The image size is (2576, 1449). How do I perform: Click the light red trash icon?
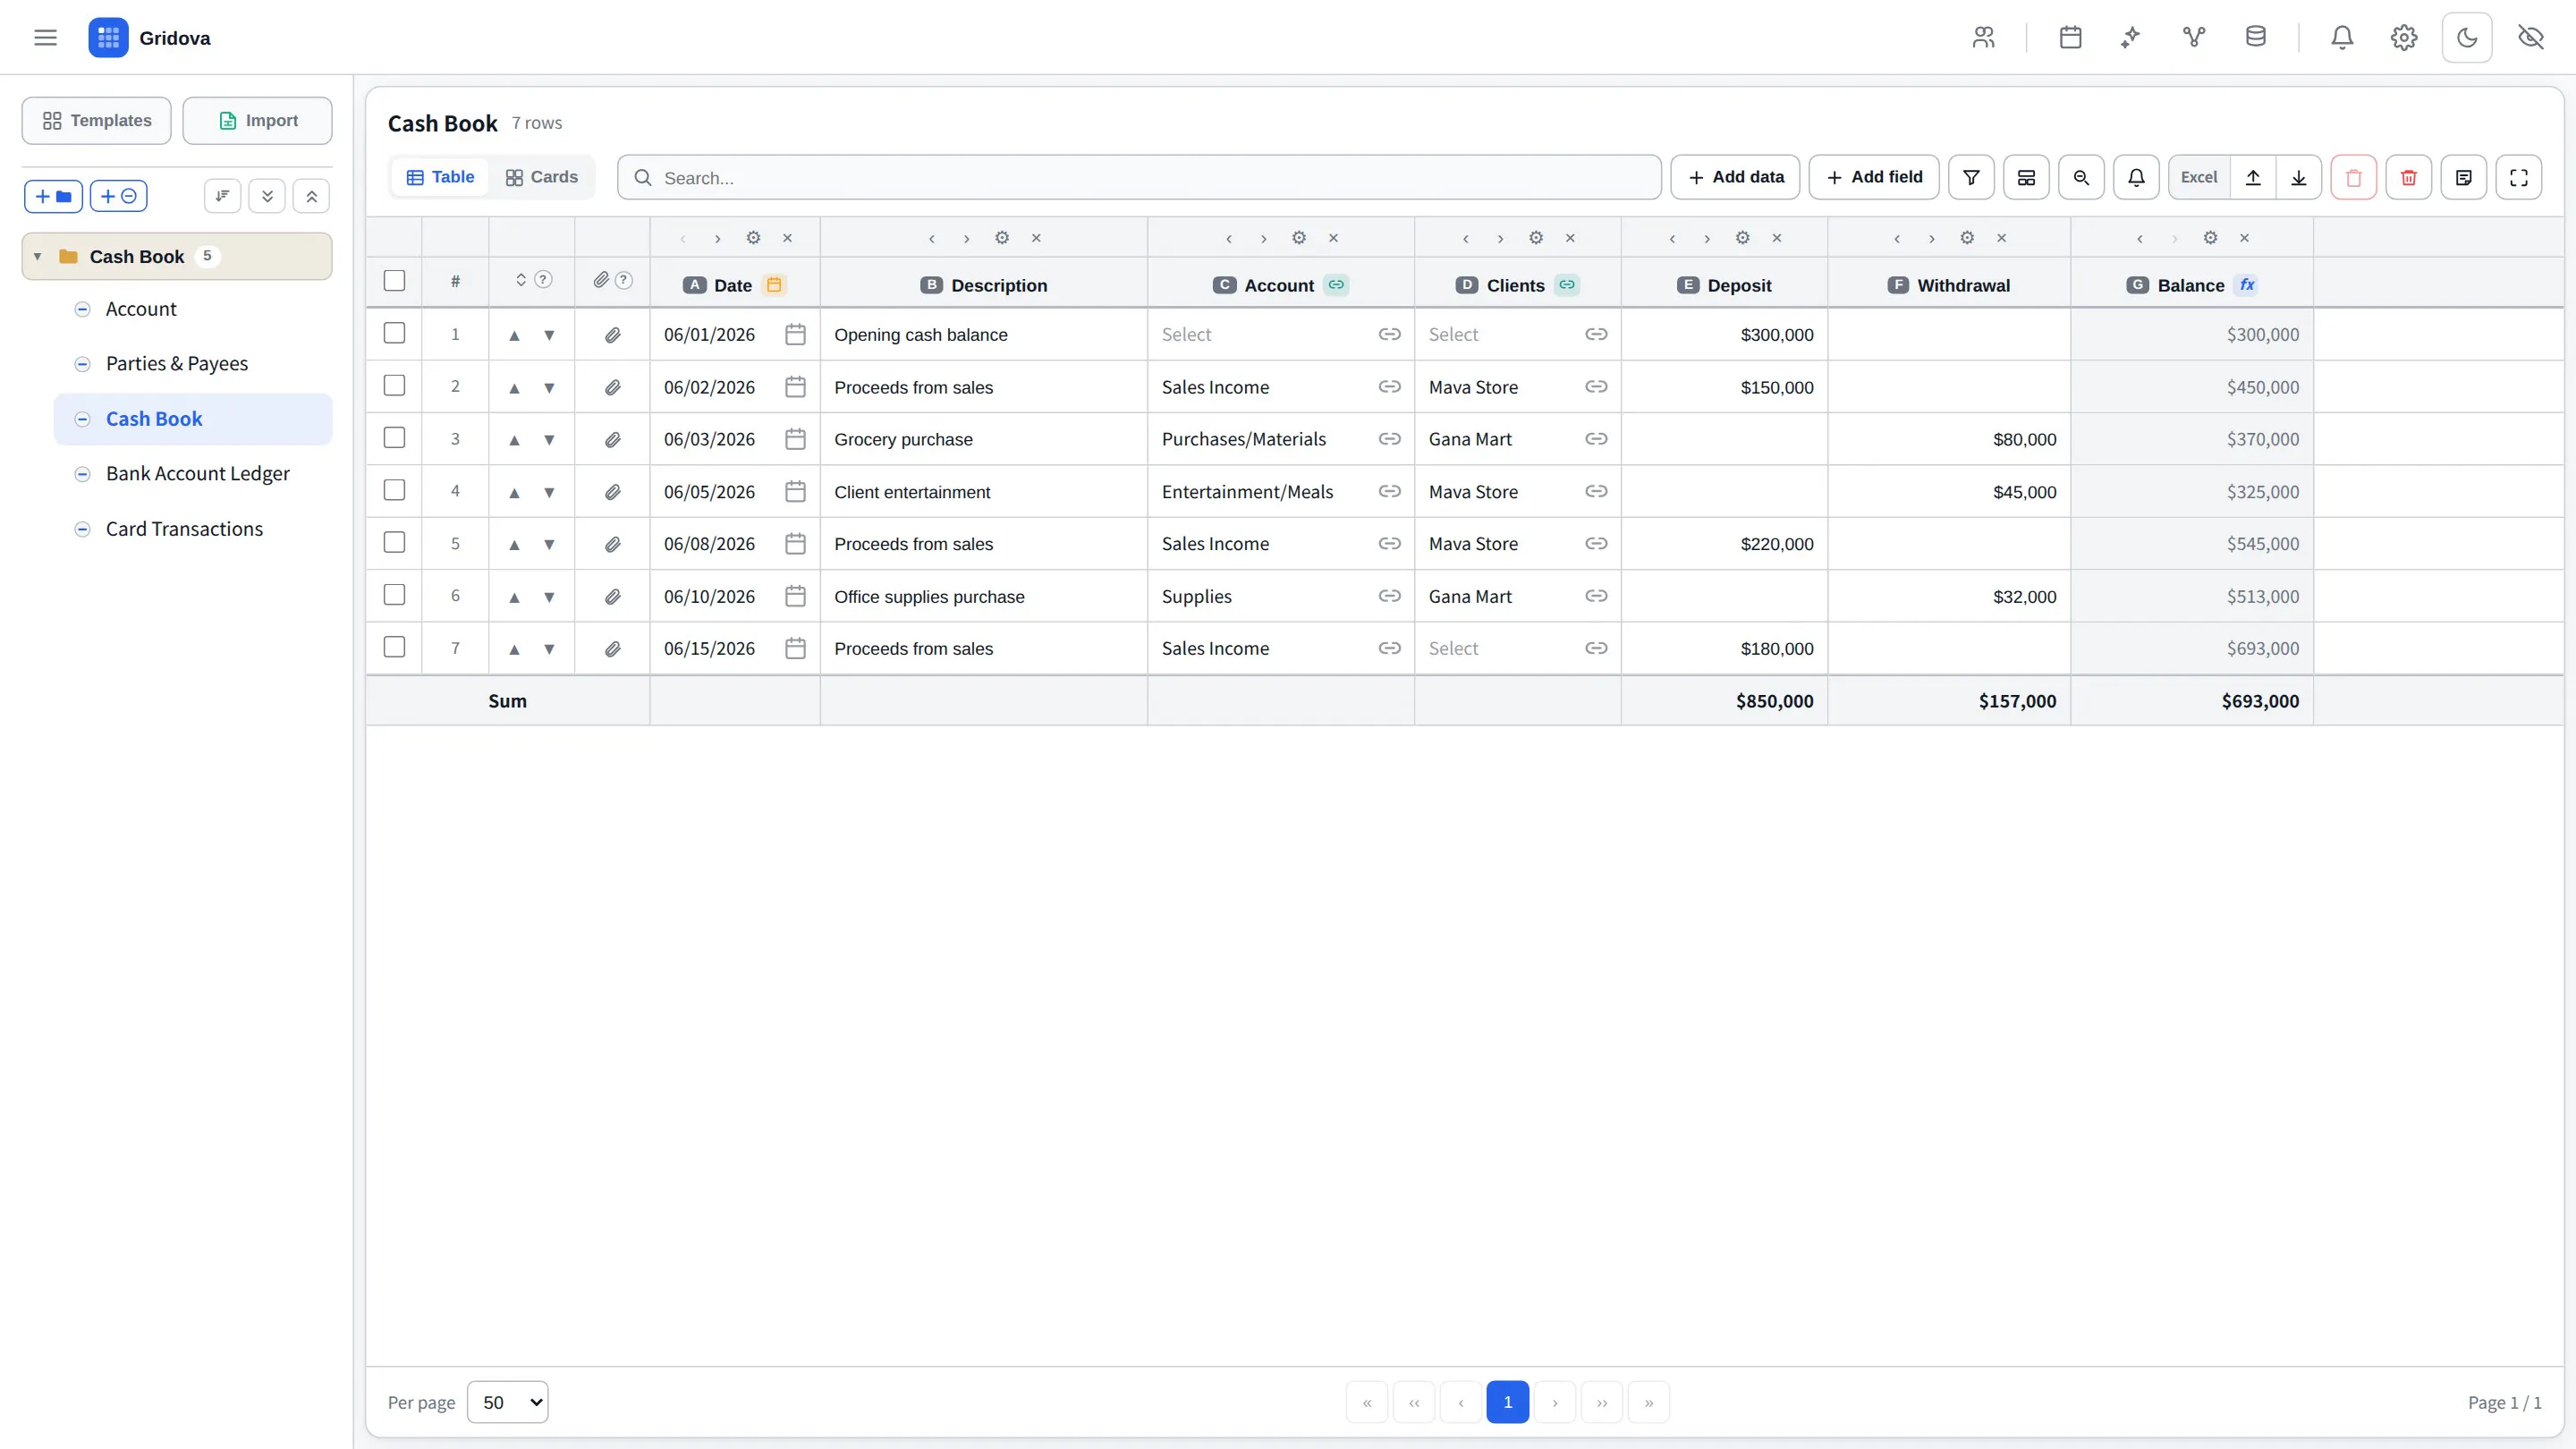2354,177
